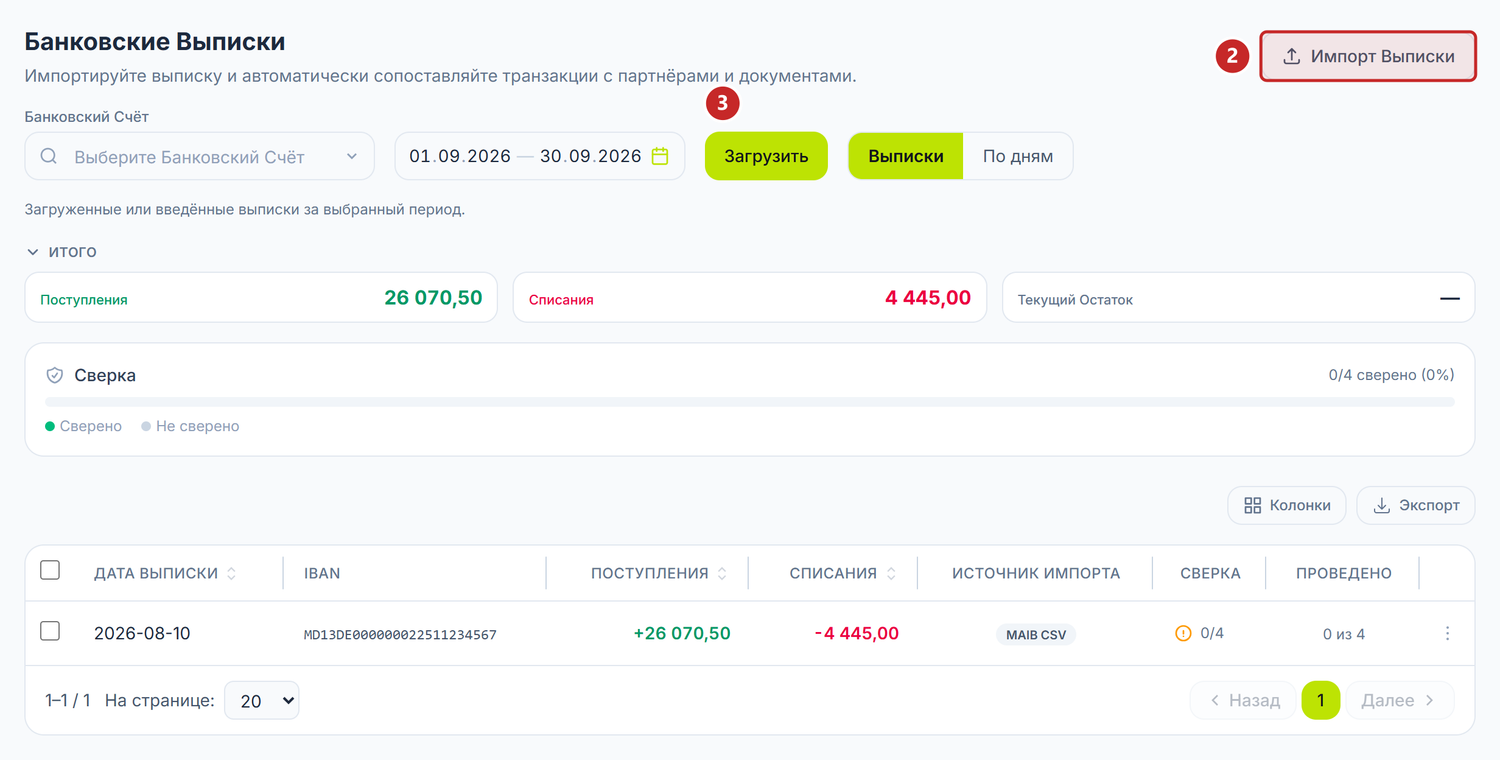Click the Поступления total card
This screenshot has width=1500, height=760.
261,298
